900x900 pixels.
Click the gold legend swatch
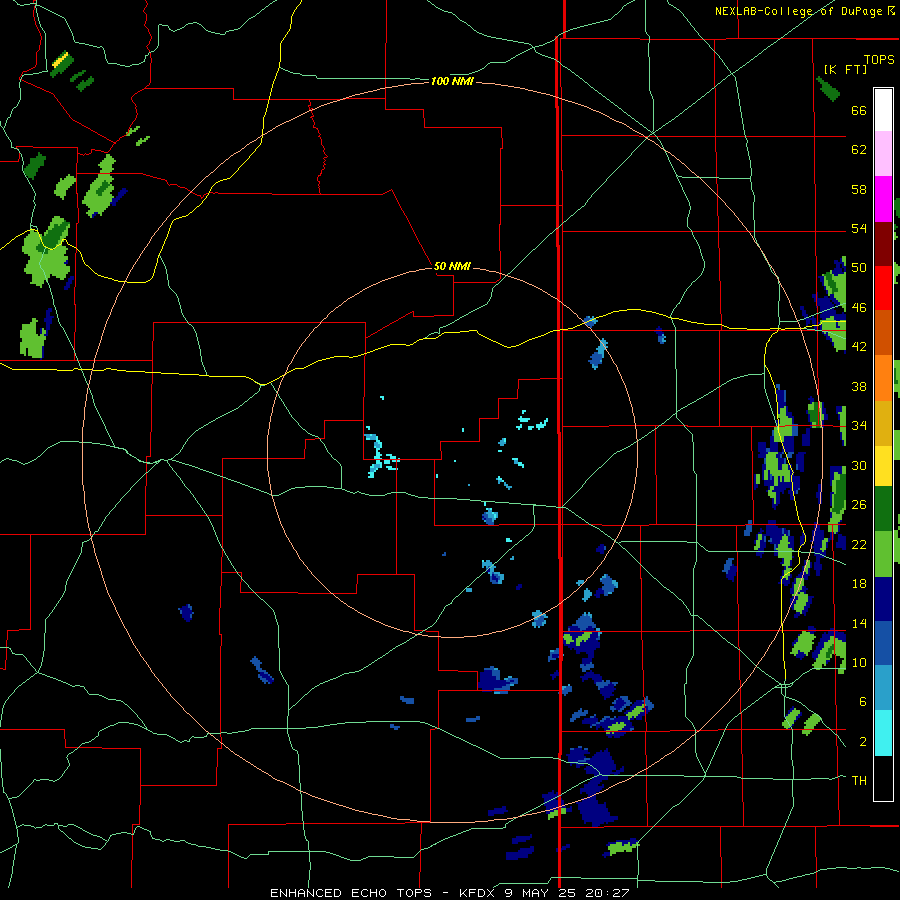tap(883, 424)
